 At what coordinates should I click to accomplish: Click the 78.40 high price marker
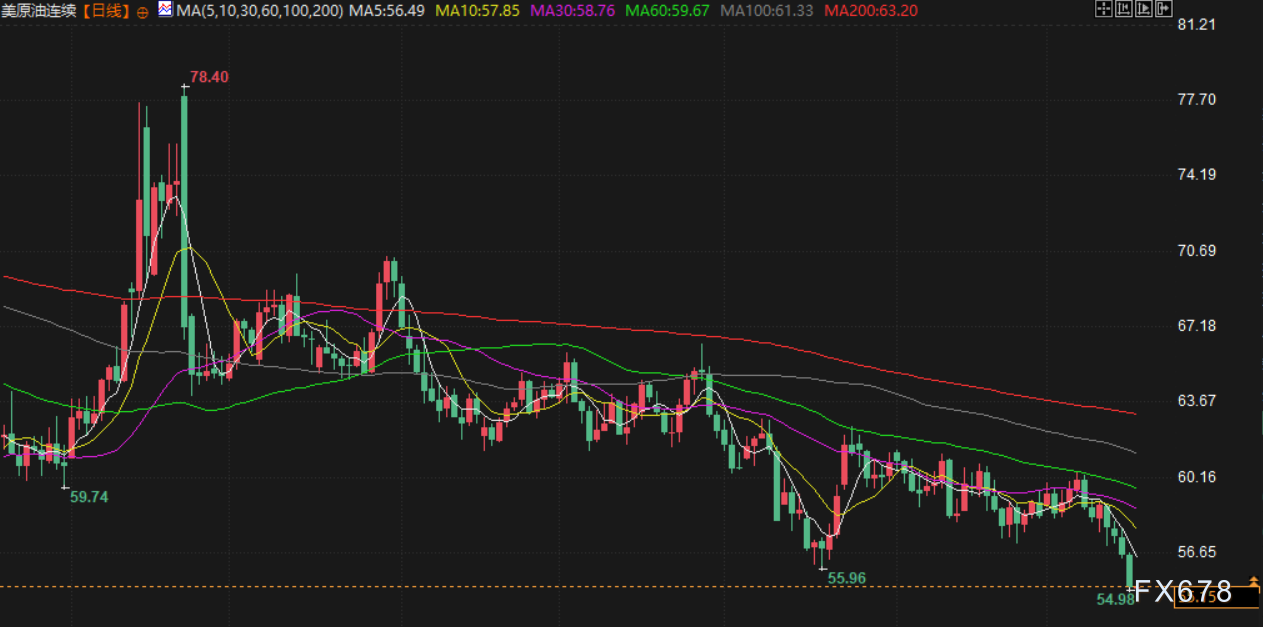point(209,77)
